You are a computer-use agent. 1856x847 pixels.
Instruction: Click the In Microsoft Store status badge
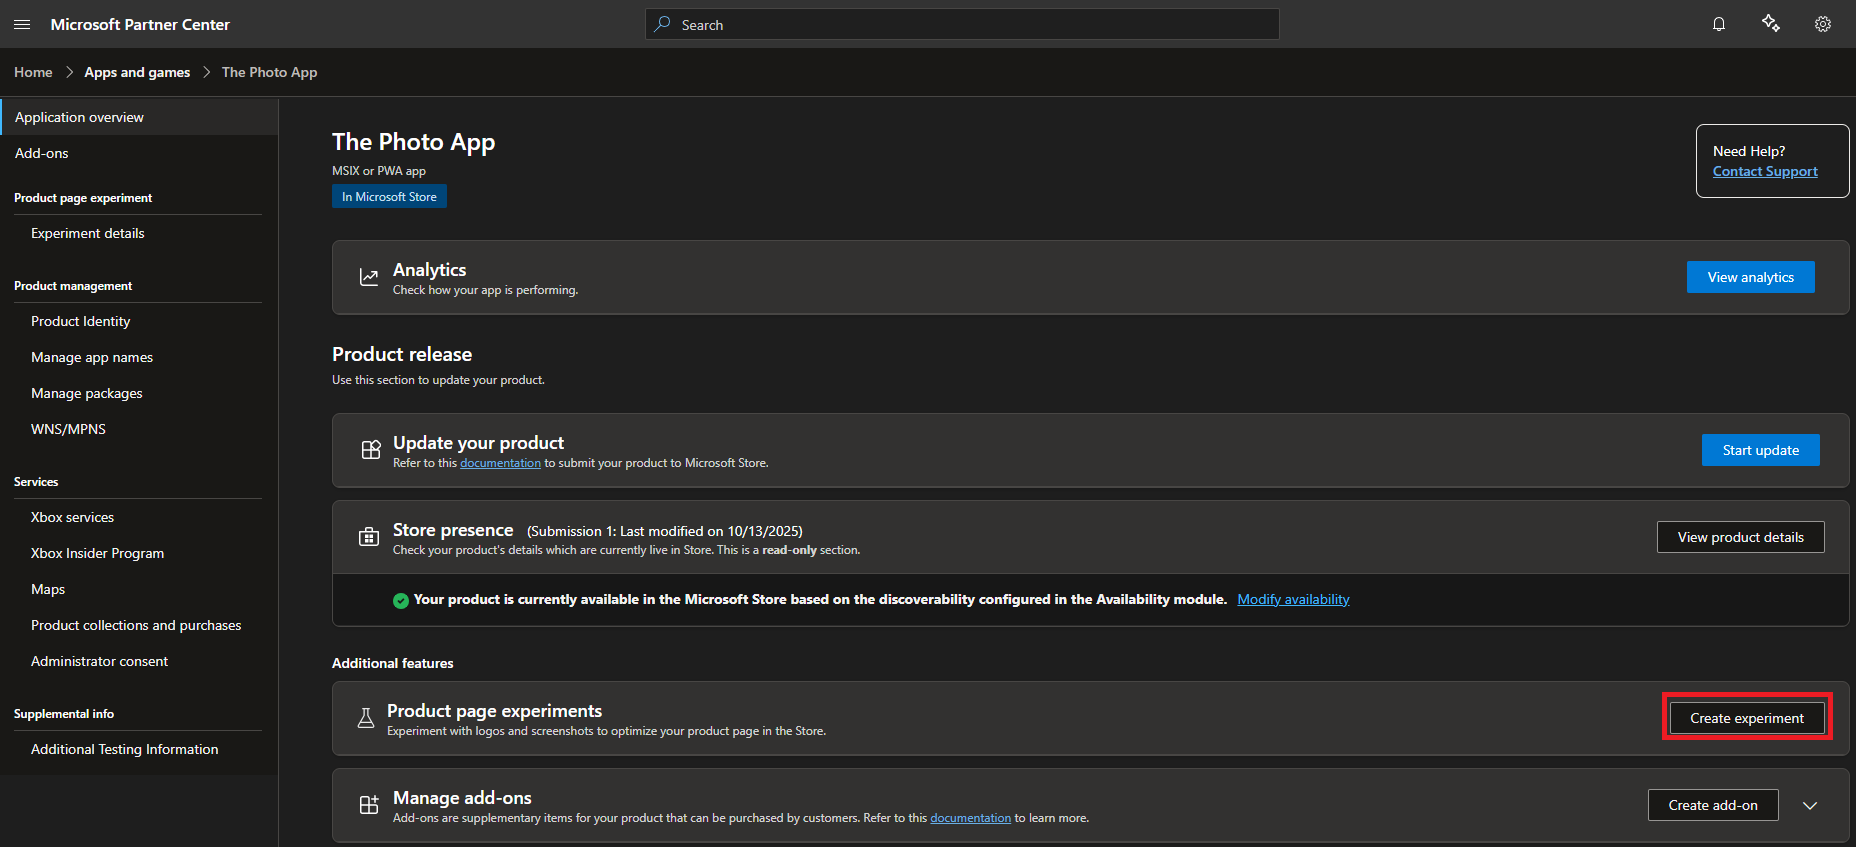[389, 196]
